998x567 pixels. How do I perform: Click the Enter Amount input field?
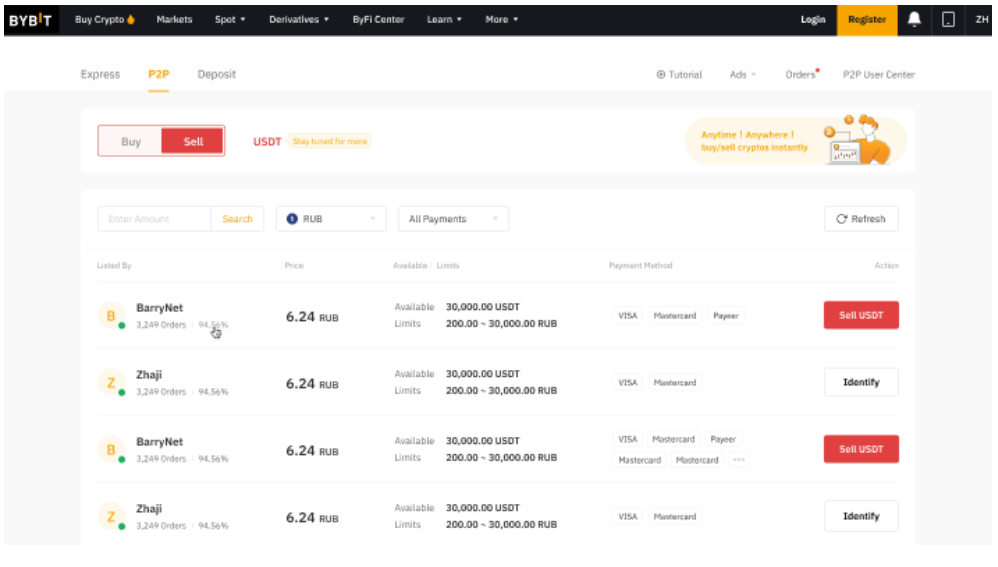tap(155, 219)
